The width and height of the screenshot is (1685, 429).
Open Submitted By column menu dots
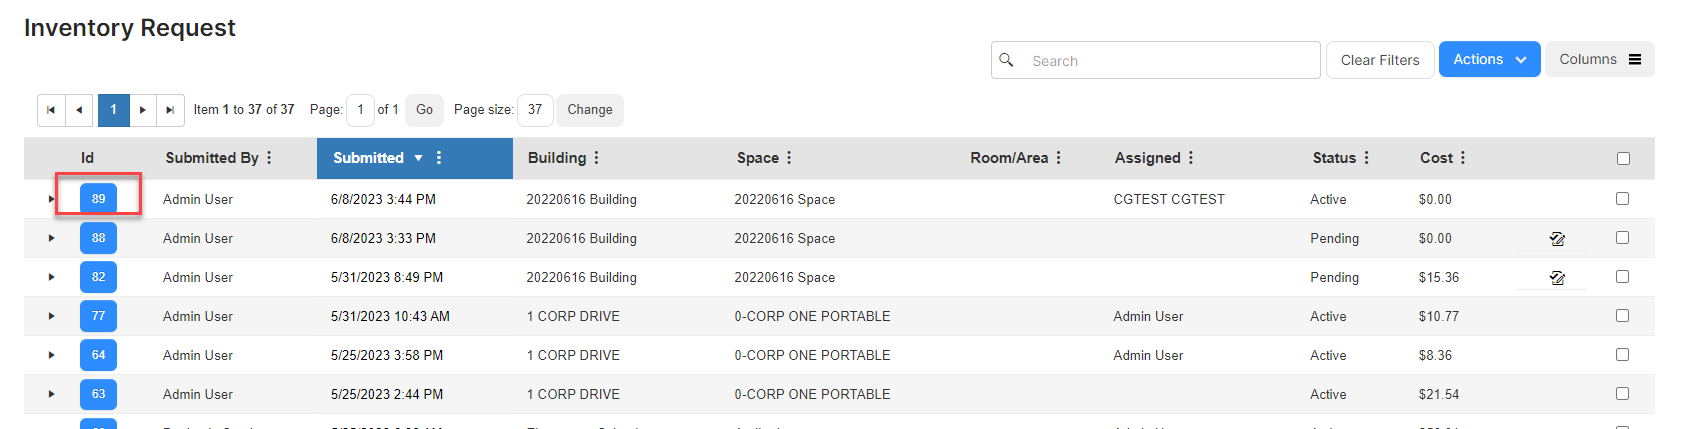269,158
